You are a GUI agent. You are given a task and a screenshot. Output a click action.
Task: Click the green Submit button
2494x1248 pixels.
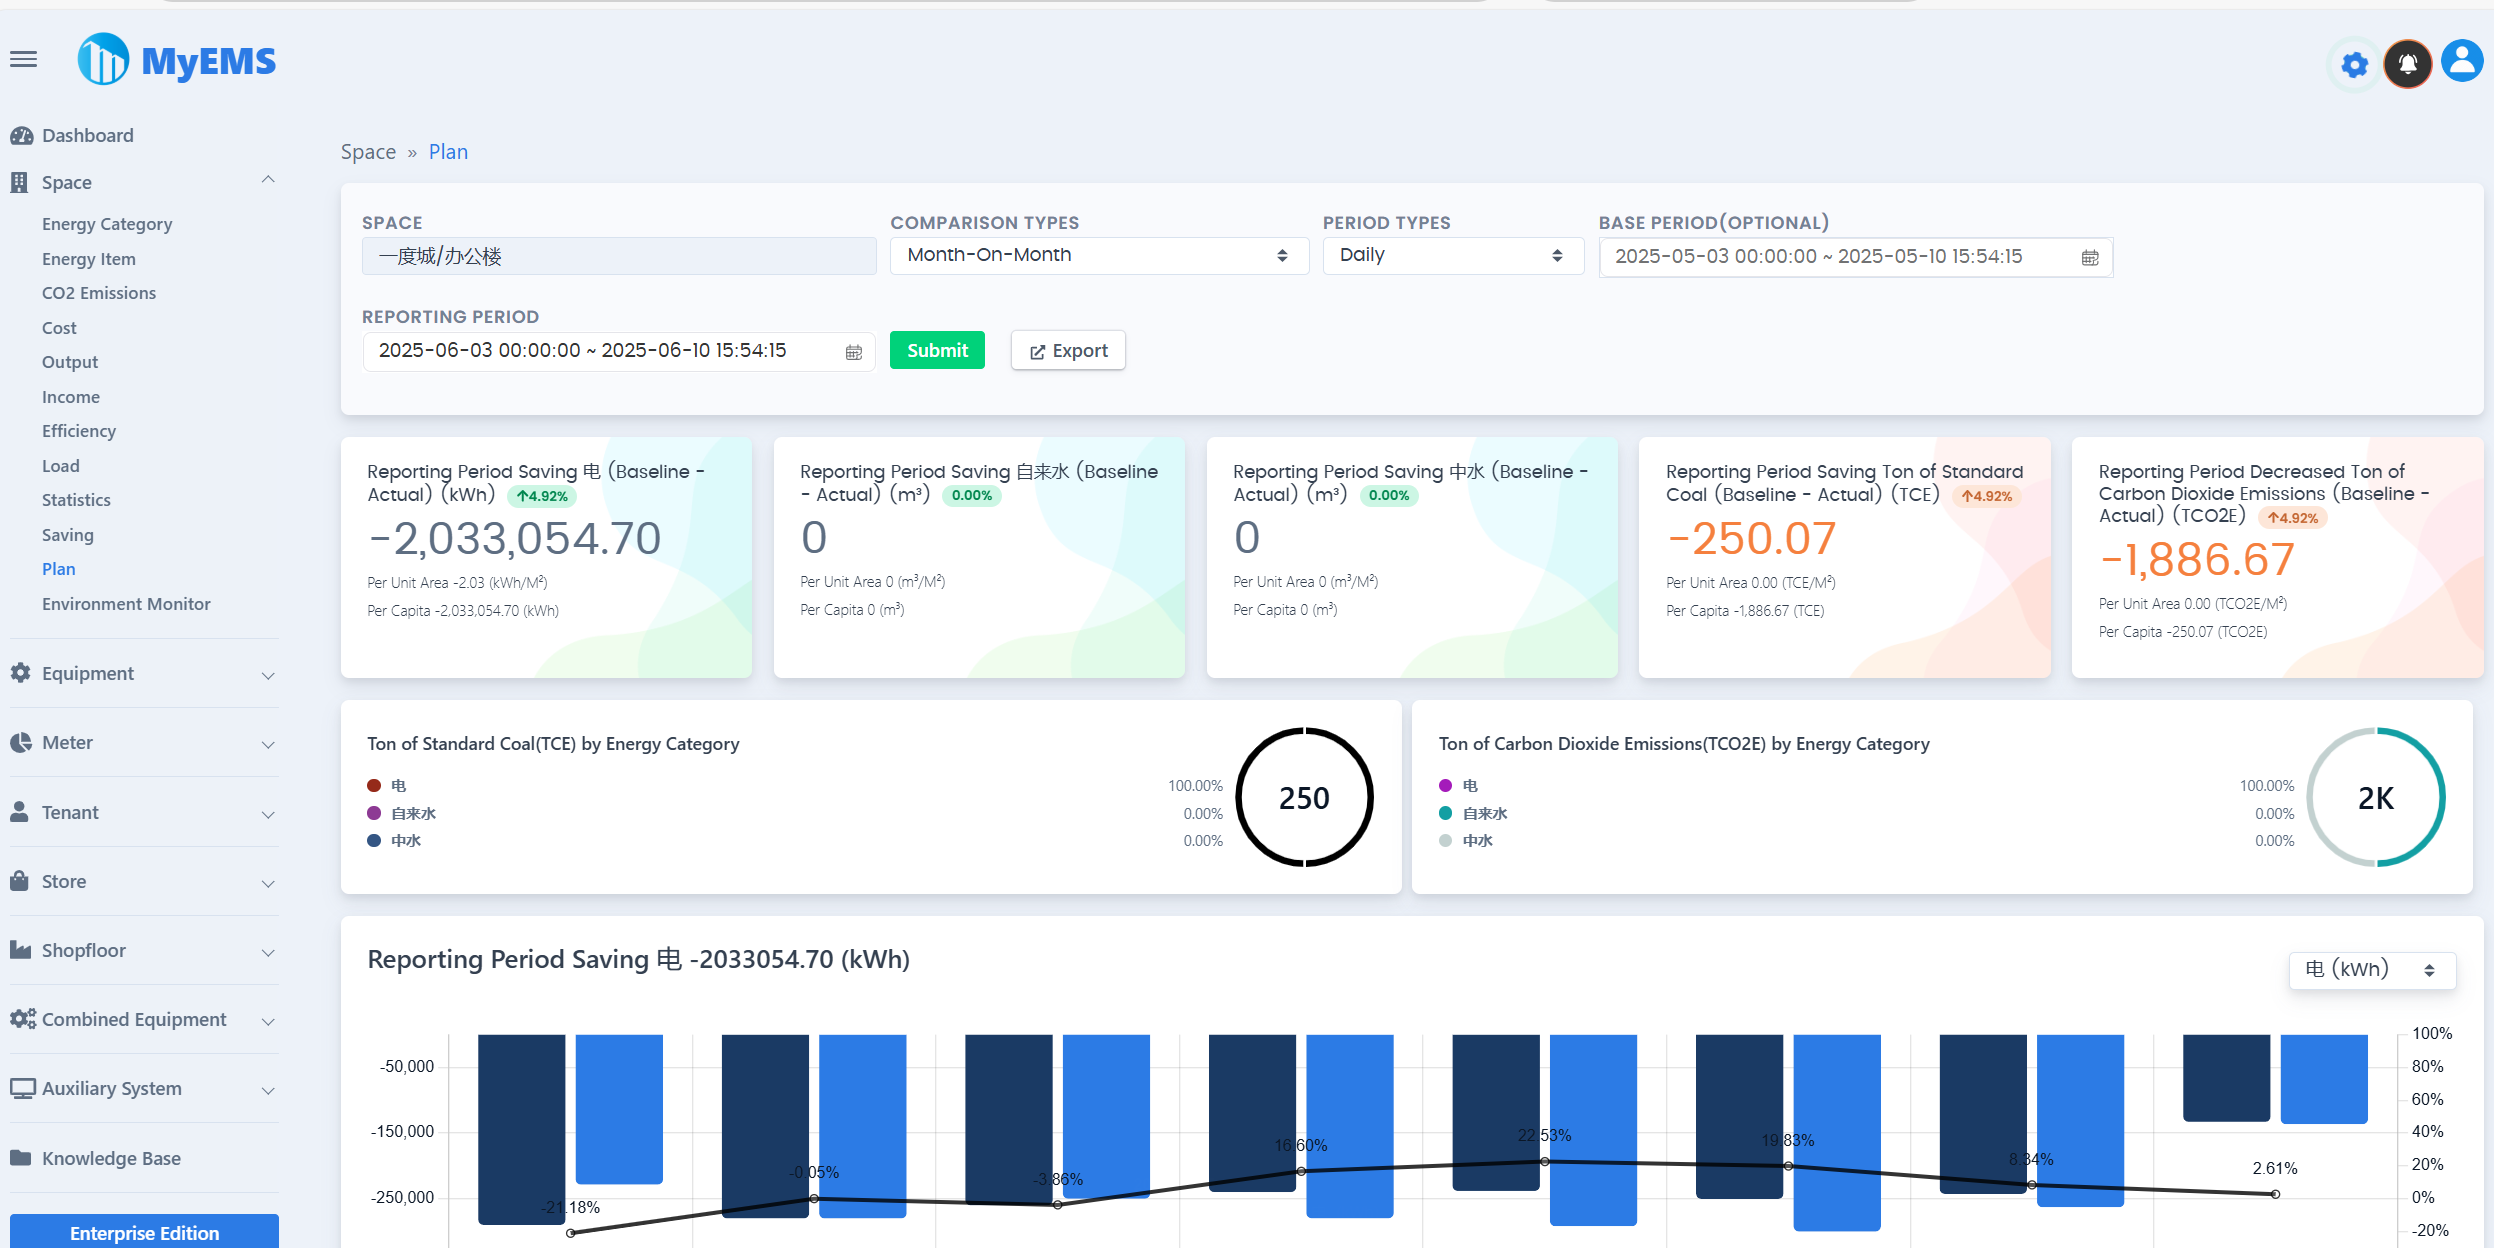[936, 351]
